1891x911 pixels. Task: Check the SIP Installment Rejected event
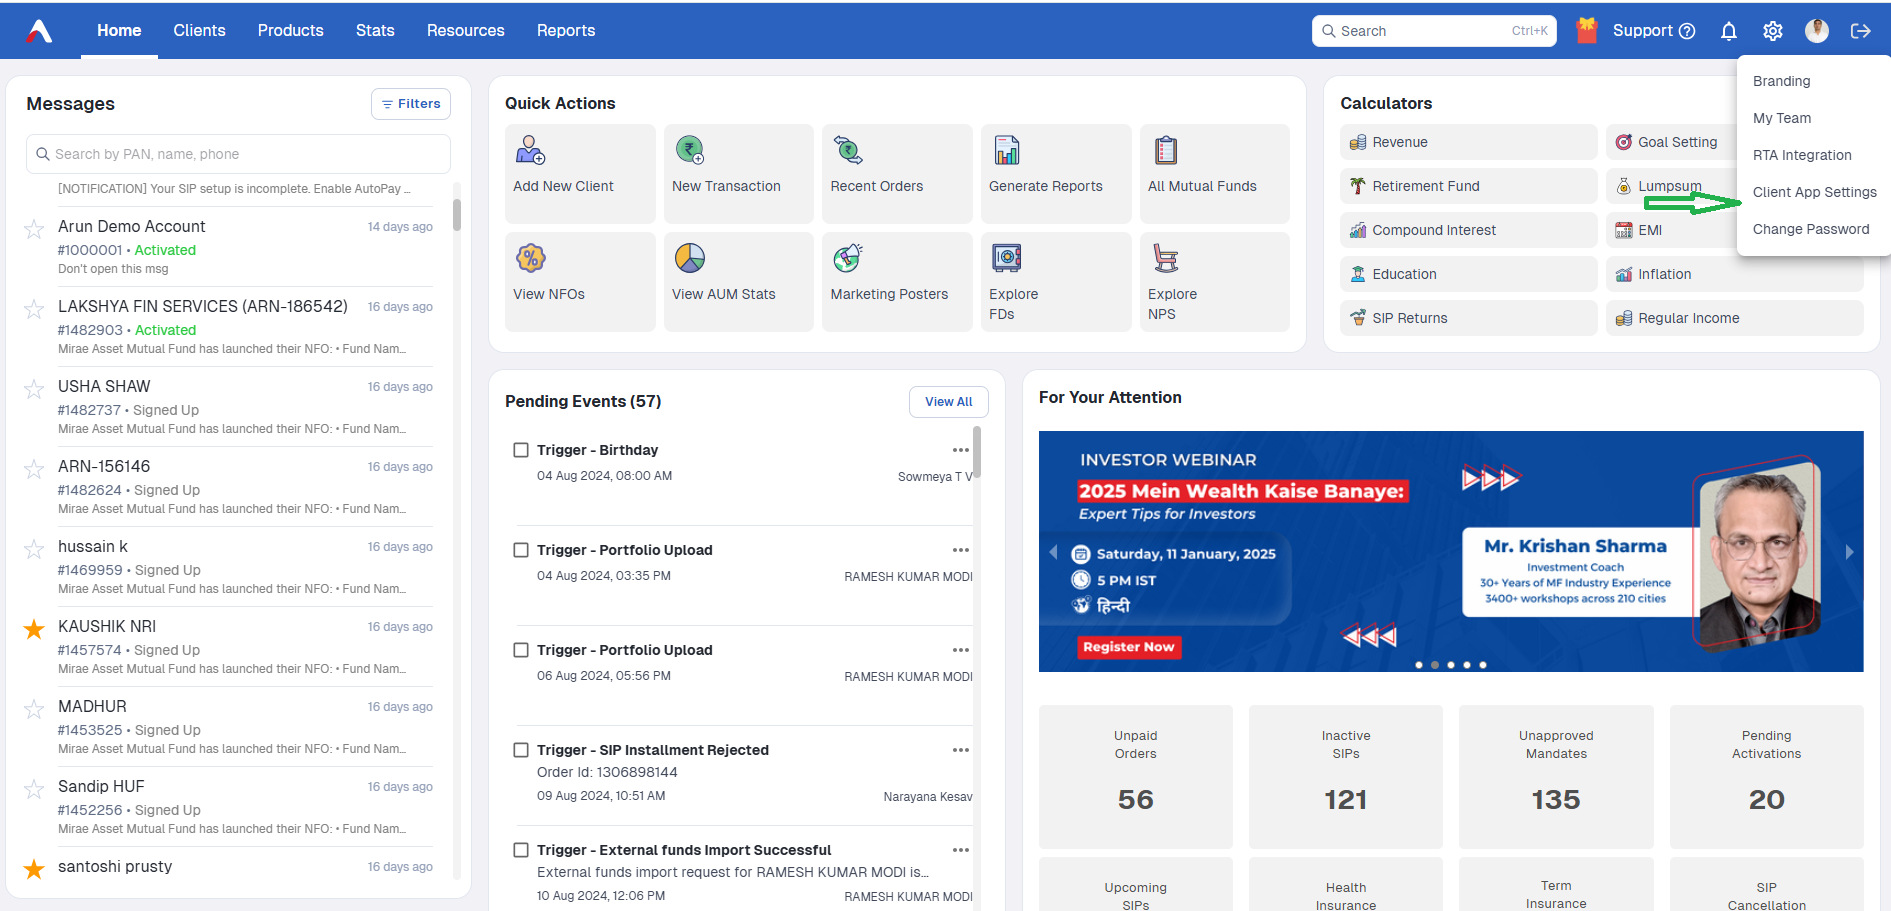click(521, 750)
